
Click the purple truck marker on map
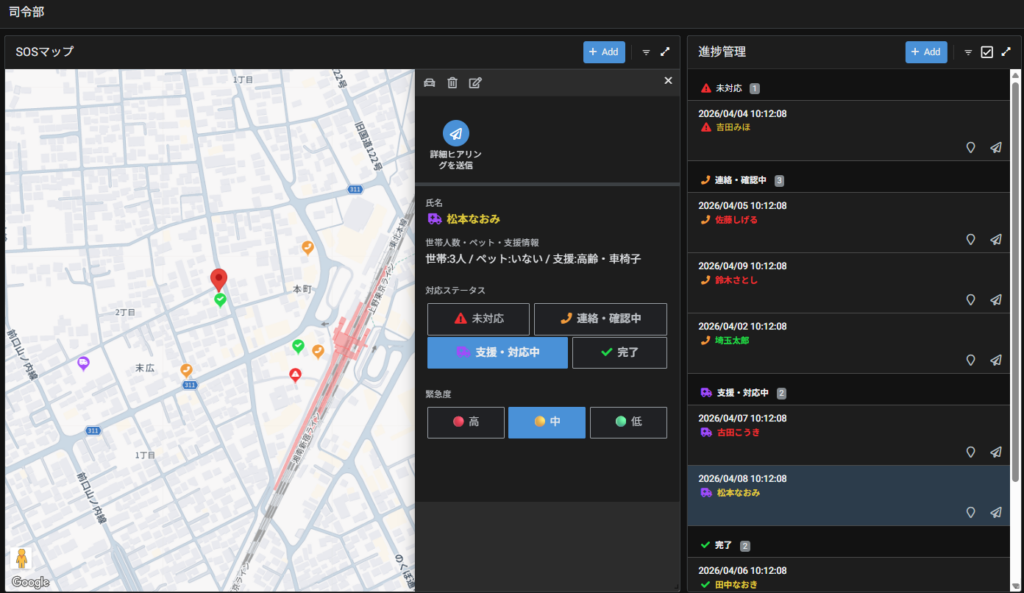[x=83, y=364]
